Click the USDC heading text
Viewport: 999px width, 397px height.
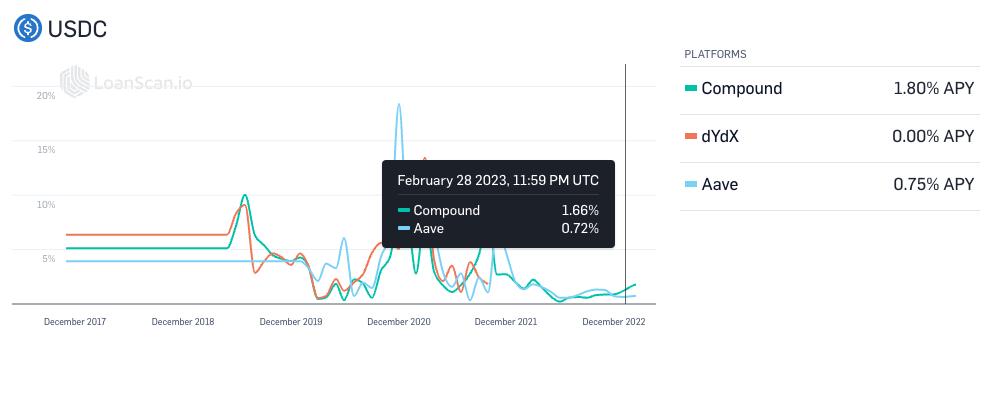click(x=77, y=29)
